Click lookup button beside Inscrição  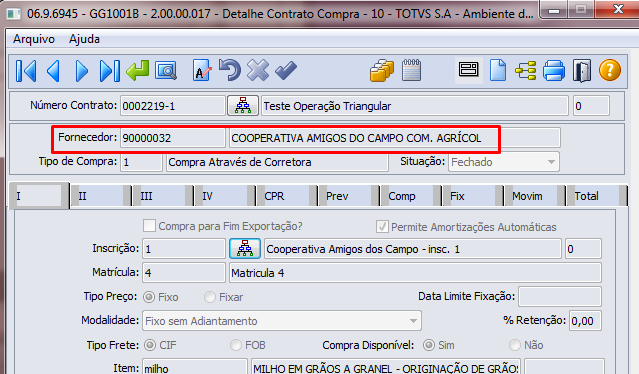(x=245, y=249)
